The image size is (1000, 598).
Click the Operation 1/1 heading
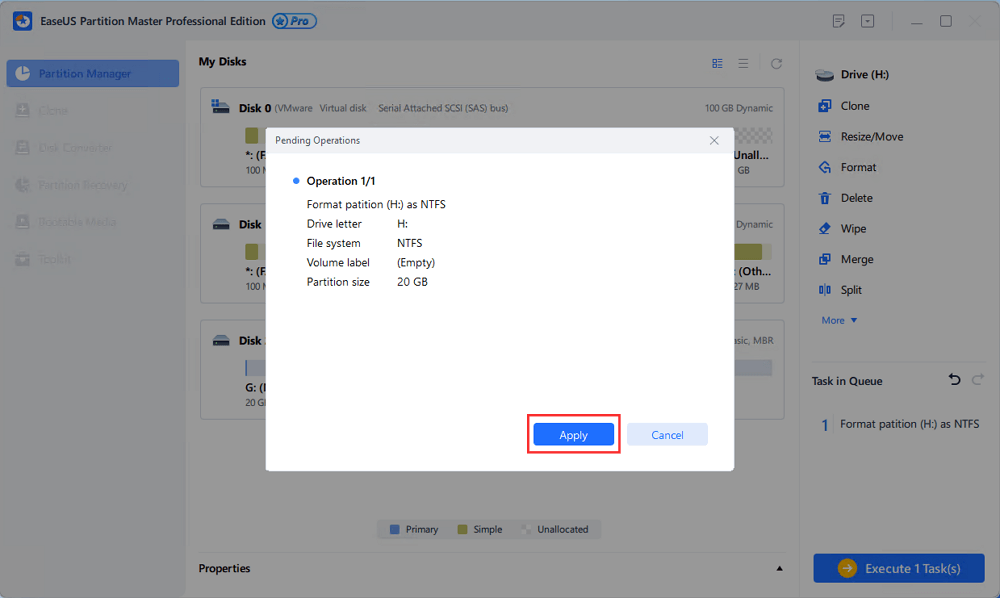[x=341, y=181]
